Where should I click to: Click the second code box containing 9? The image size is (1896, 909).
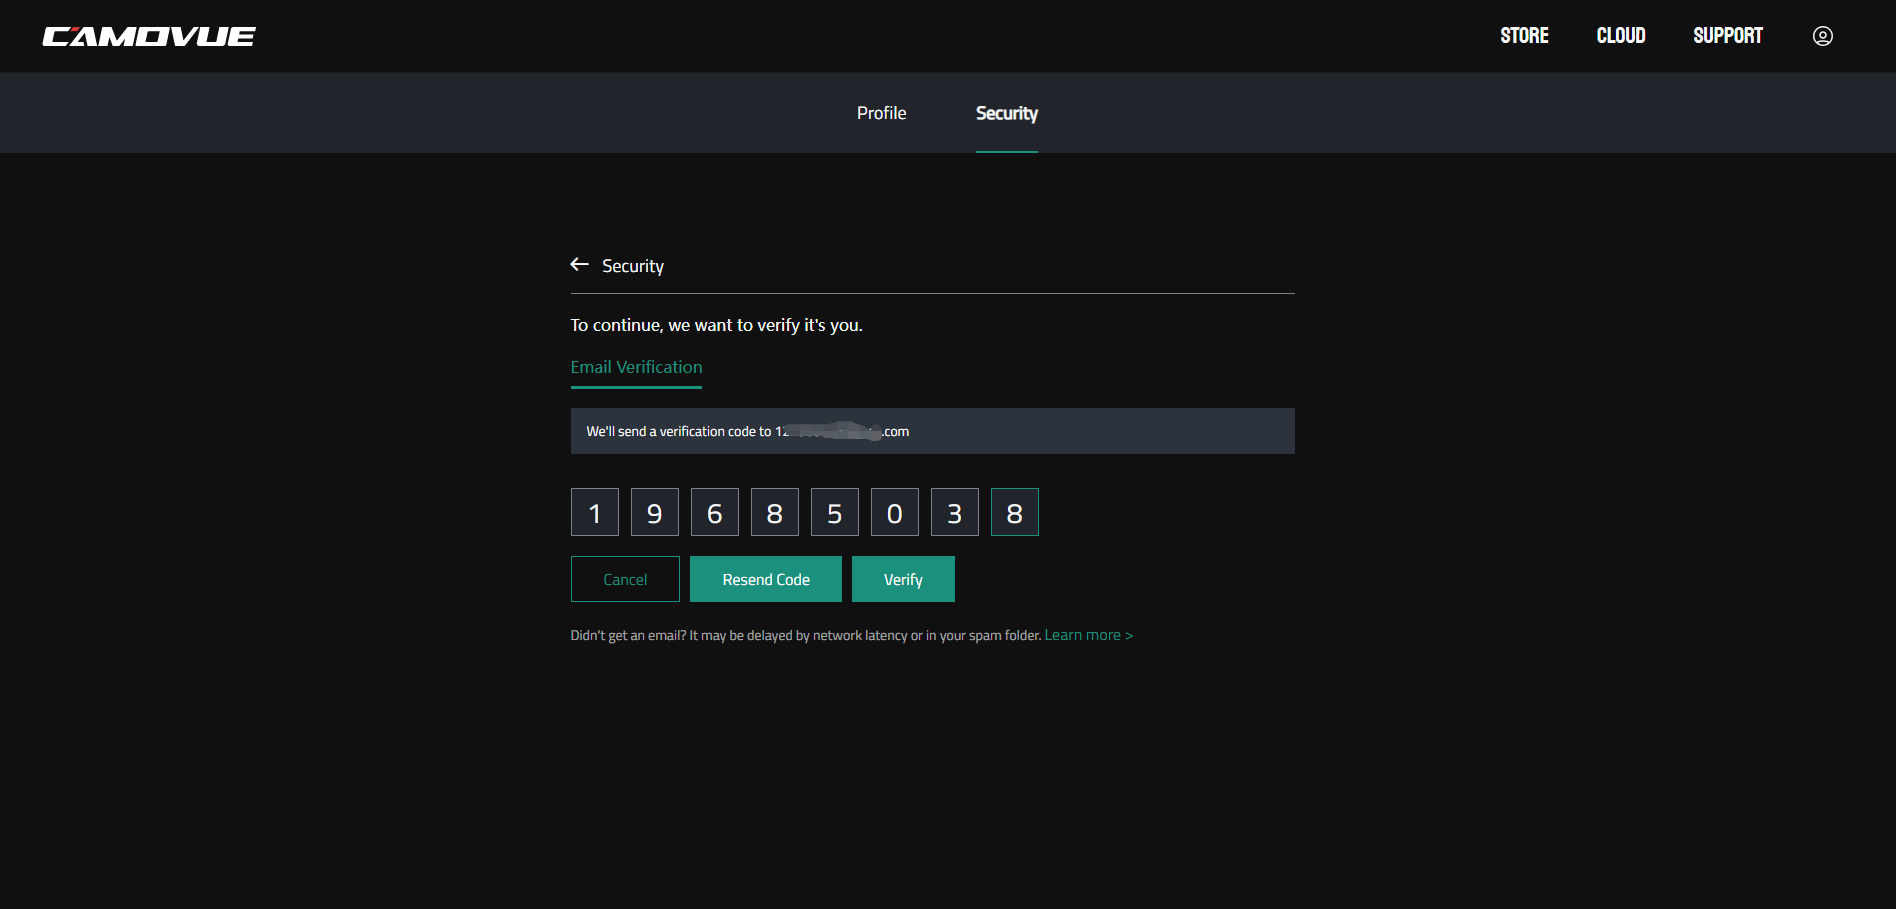[654, 512]
